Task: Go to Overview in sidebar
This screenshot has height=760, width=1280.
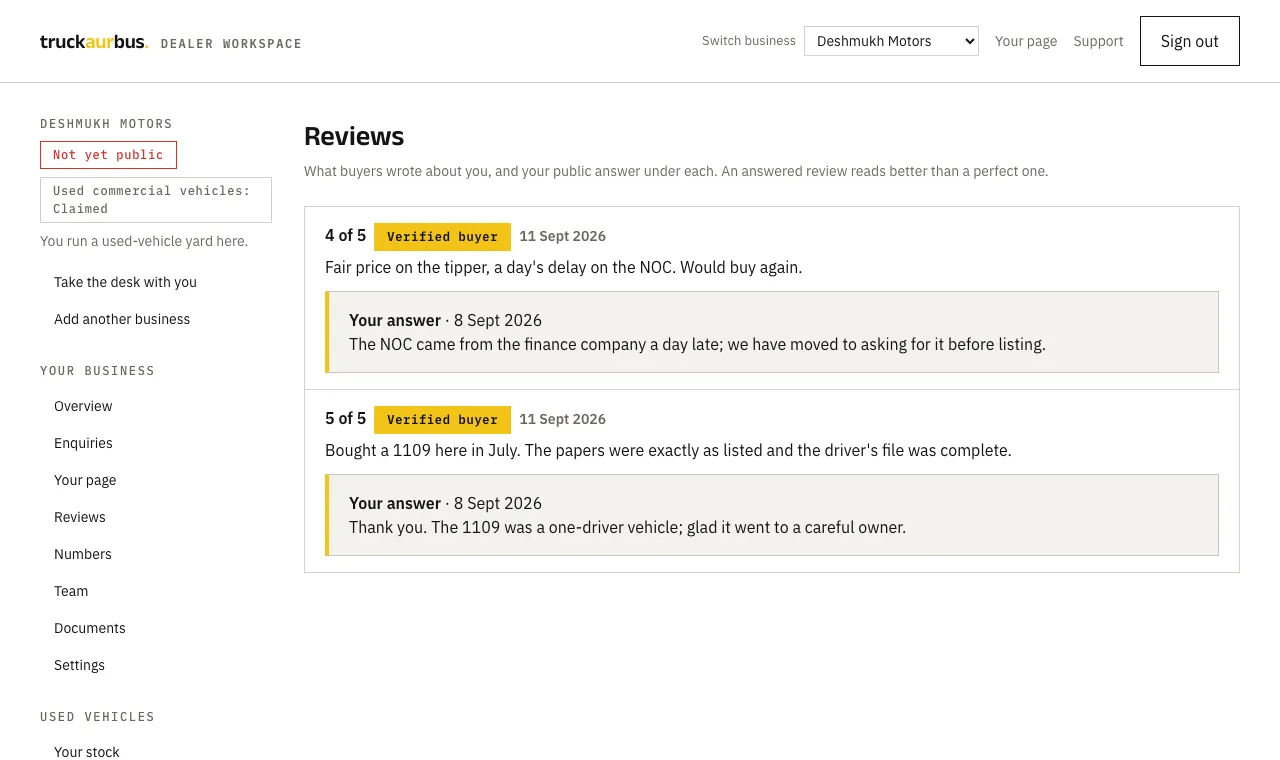Action: pyautogui.click(x=83, y=406)
